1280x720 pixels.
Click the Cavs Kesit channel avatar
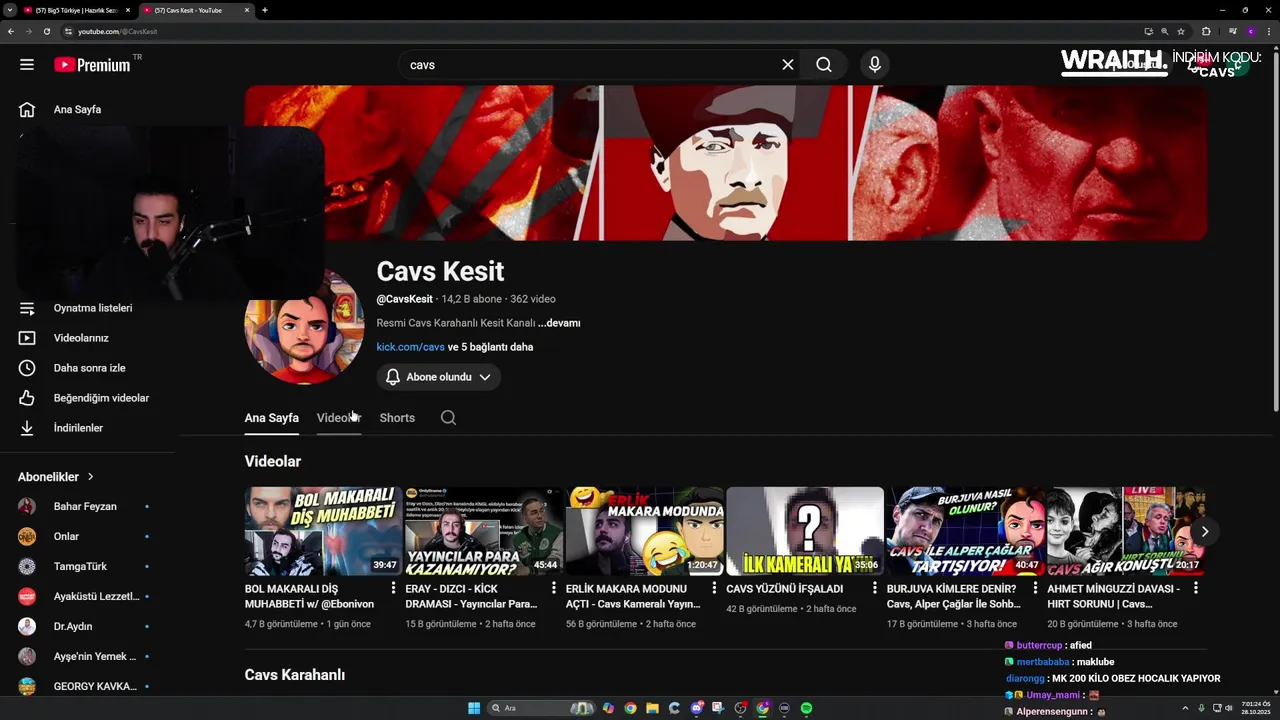304,326
